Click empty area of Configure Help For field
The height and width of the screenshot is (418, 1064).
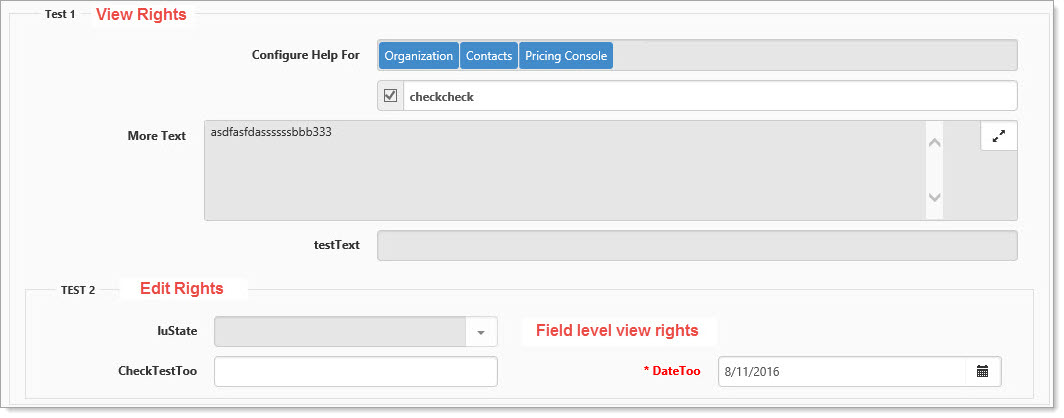click(x=814, y=56)
